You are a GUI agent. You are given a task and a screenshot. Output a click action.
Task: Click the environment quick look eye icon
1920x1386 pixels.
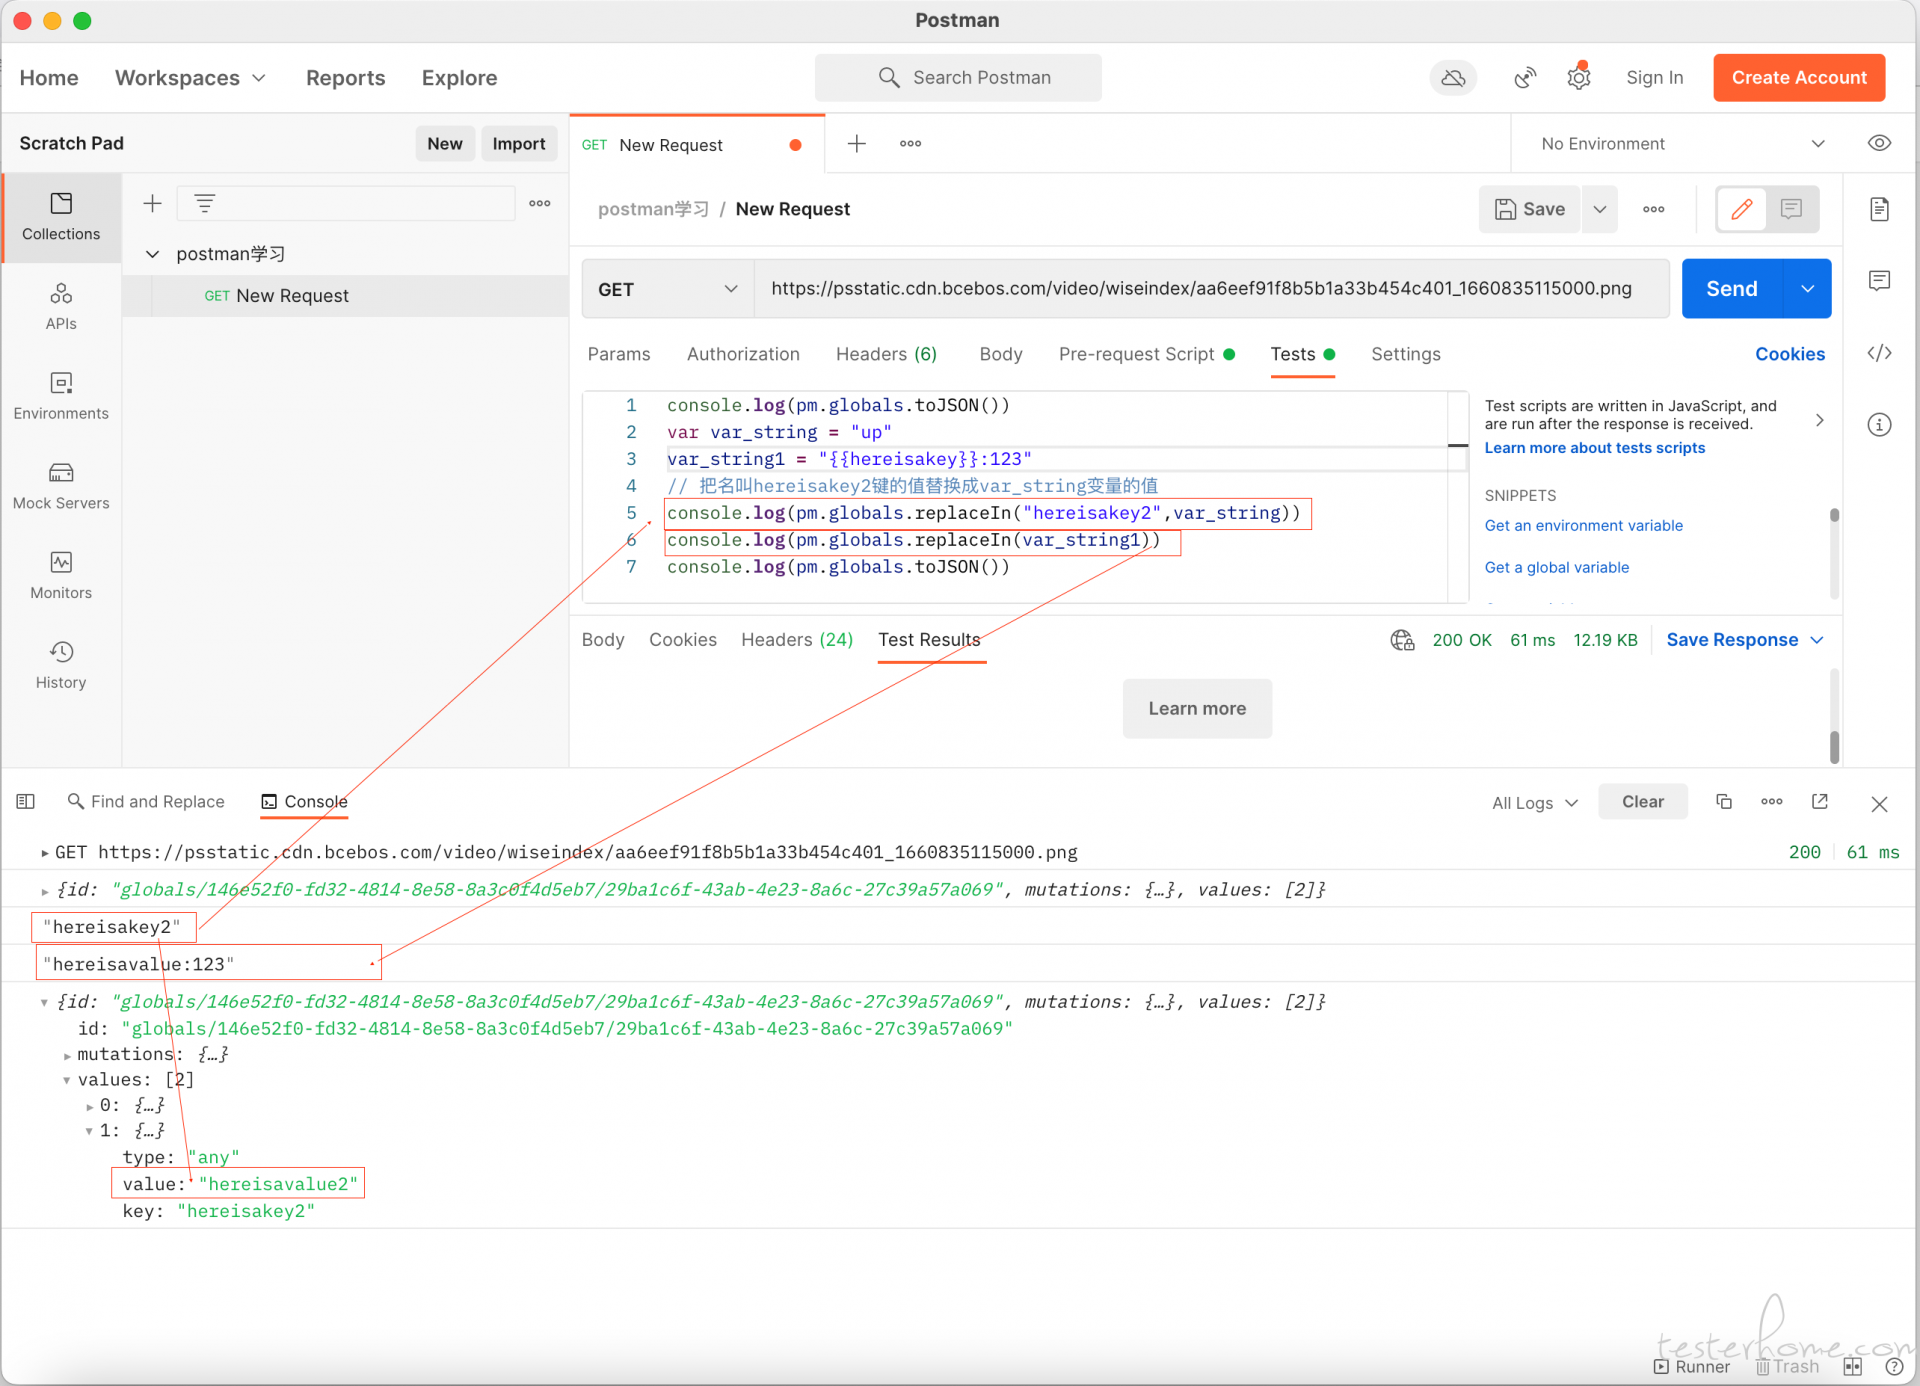coord(1879,144)
